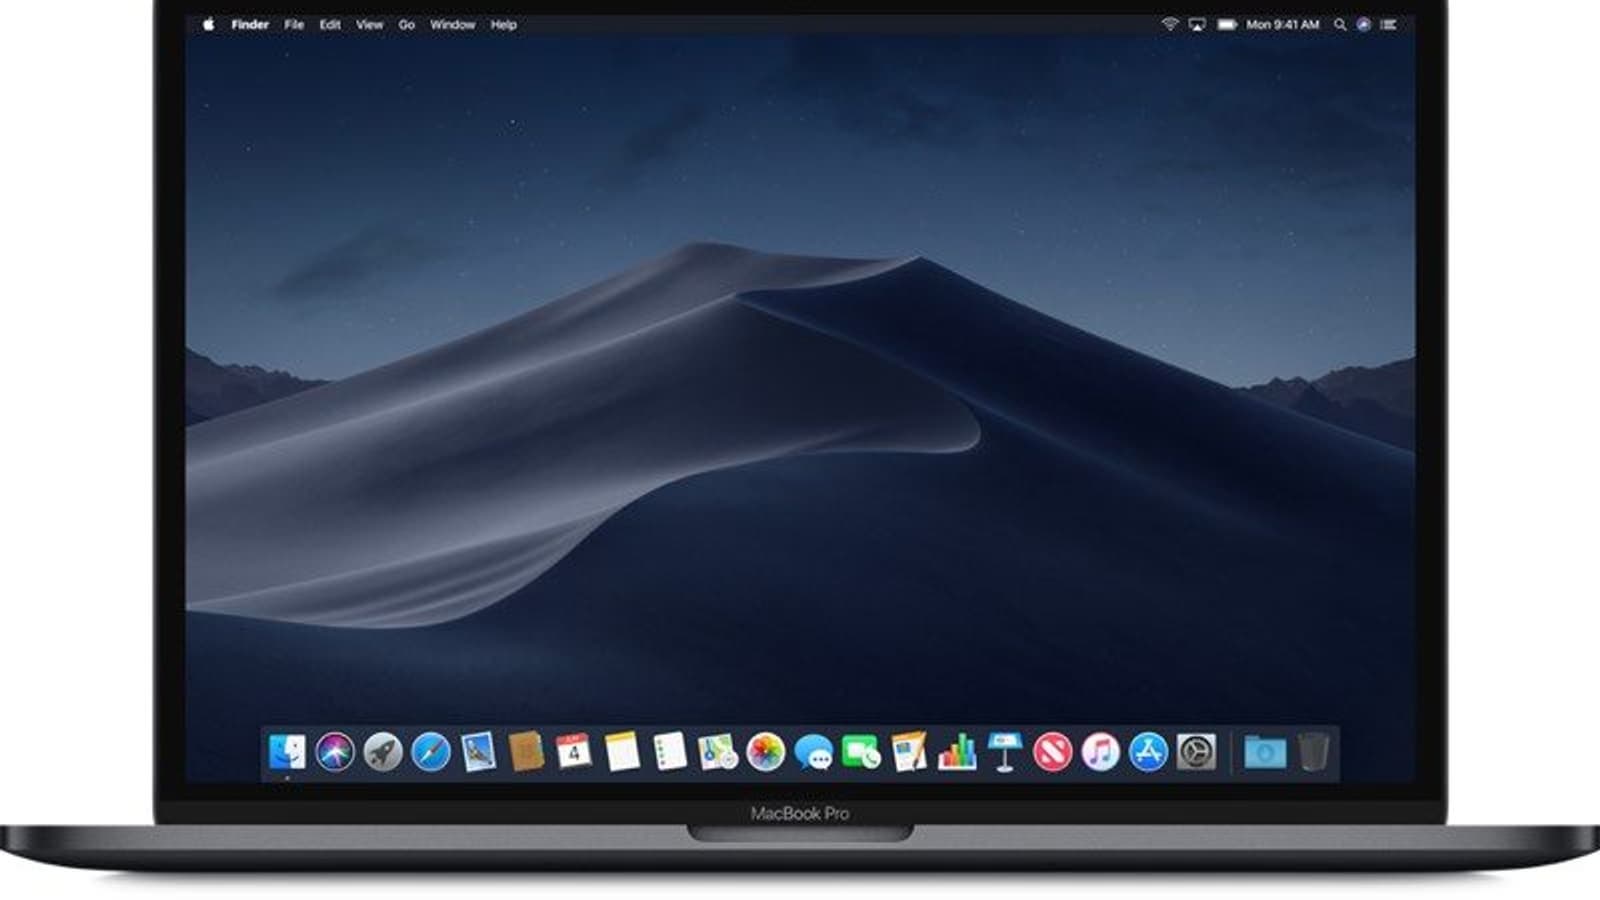Viewport: 1600px width, 900px height.
Task: Open the Trash in the Dock
Action: [1314, 752]
